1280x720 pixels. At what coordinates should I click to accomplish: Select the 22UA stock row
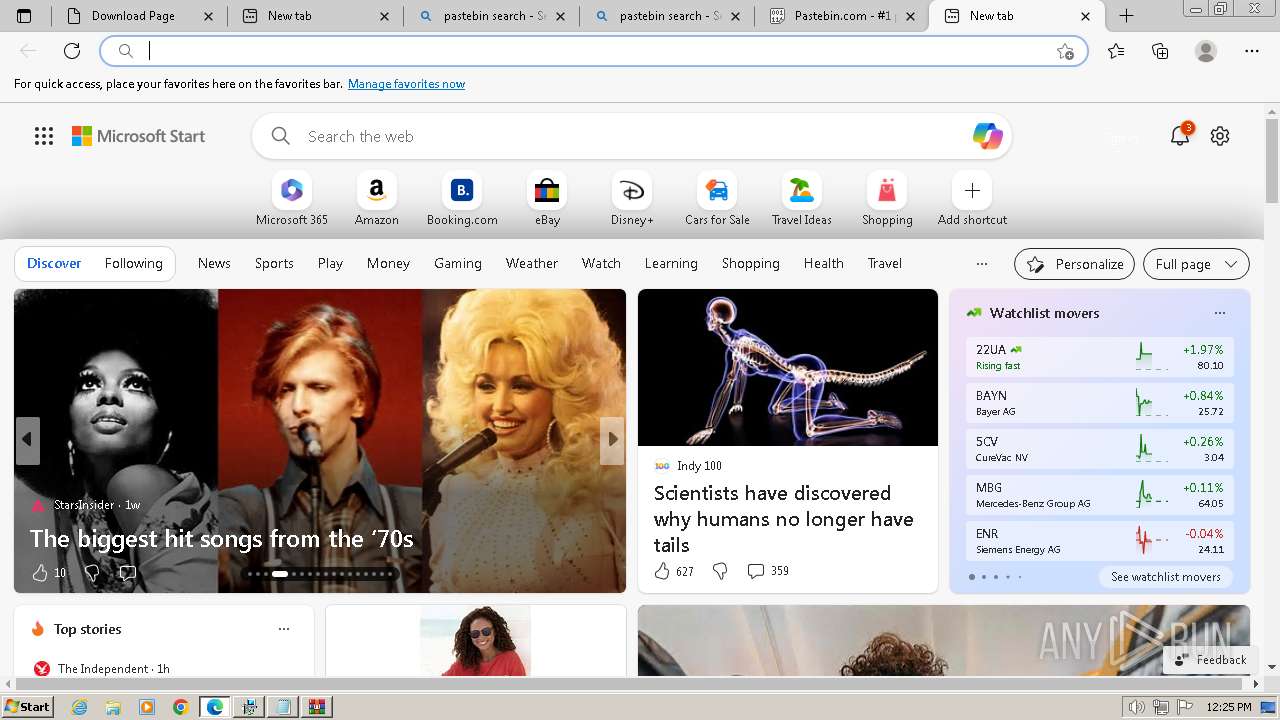1099,357
